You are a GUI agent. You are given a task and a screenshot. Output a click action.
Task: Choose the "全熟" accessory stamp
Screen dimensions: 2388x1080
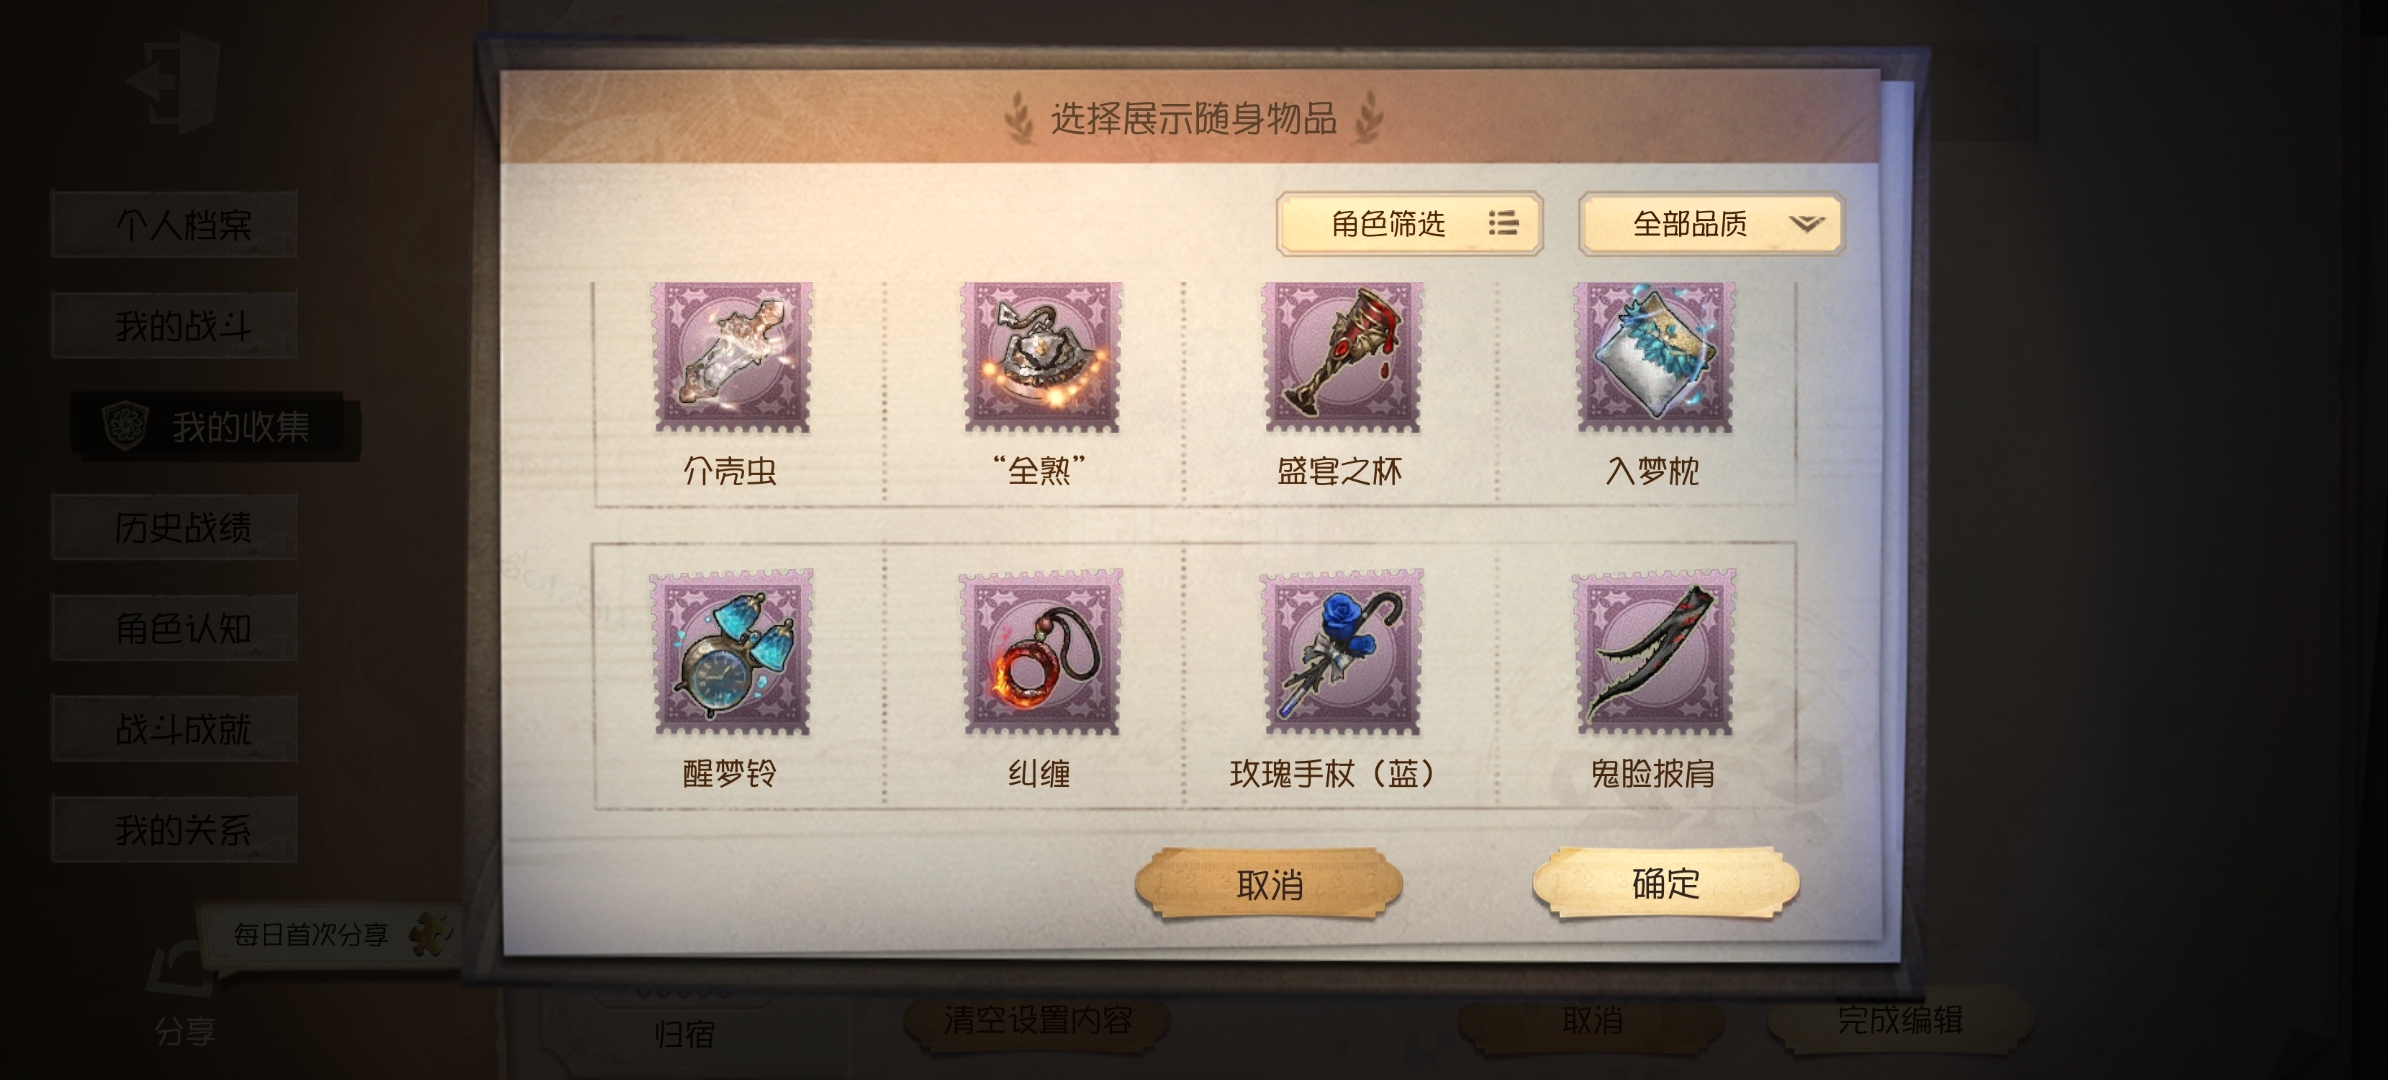pos(1041,357)
